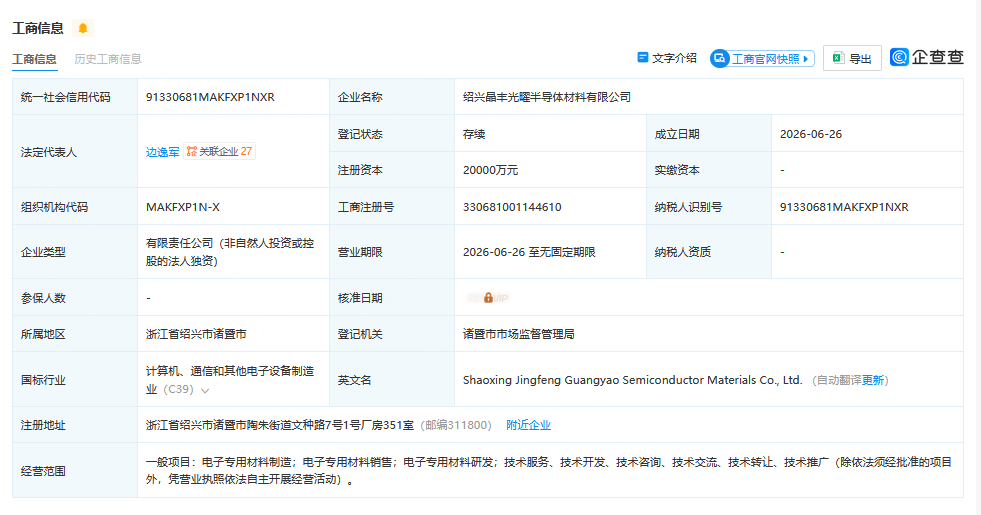Screen dimensions: 981x515
Task: Click the 核准日期 label
Action: click(x=360, y=298)
